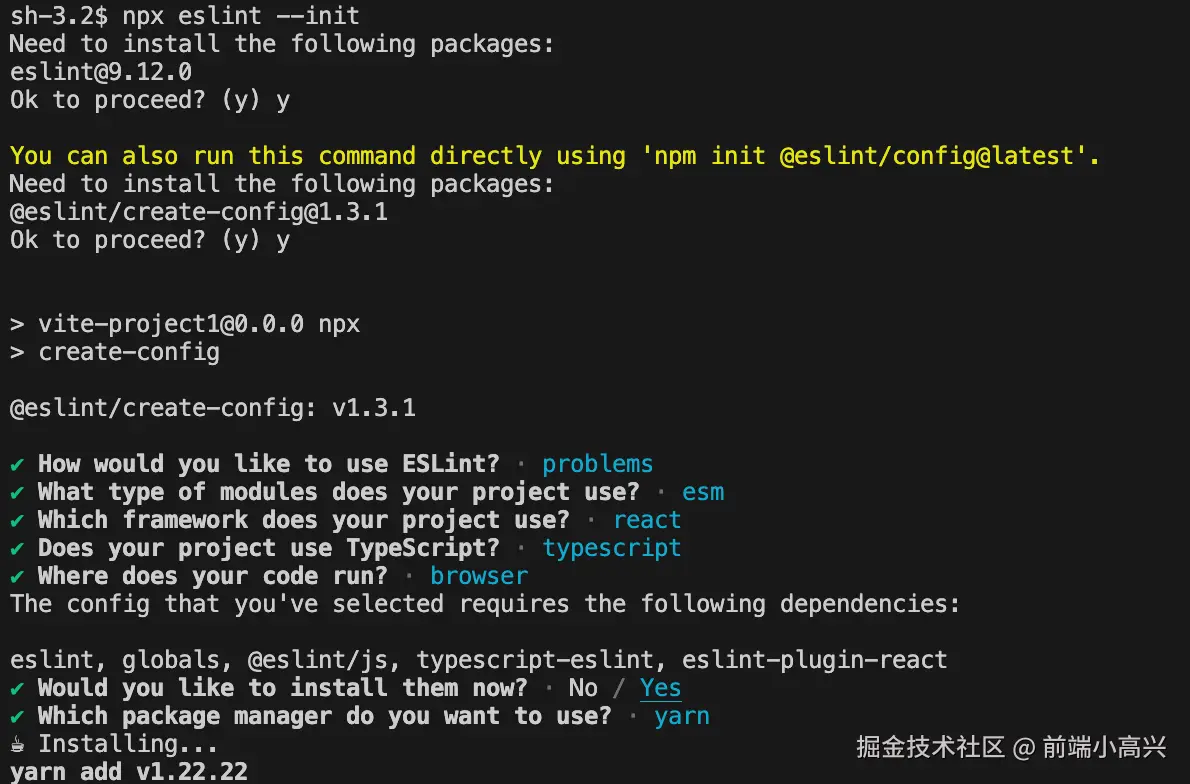This screenshot has height=784, width=1190.
Task: Click the blue problems answer
Action: (597, 464)
